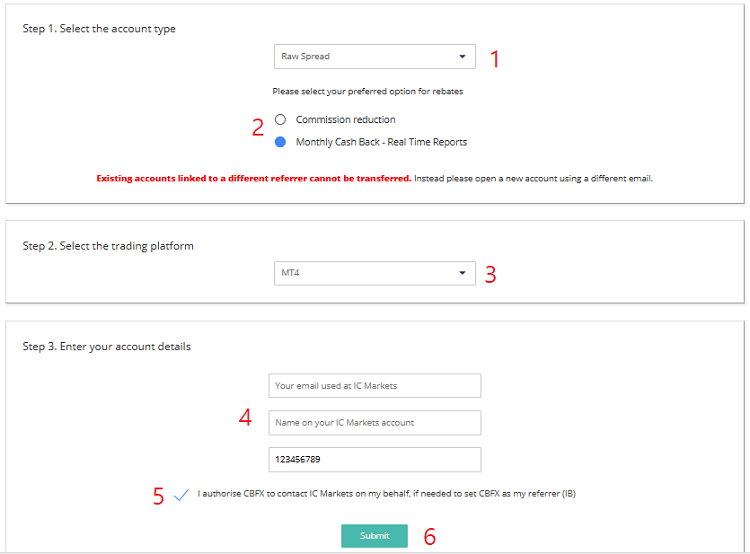This screenshot has width=750, height=554.
Task: Click the field containing 123456789
Action: [x=375, y=460]
